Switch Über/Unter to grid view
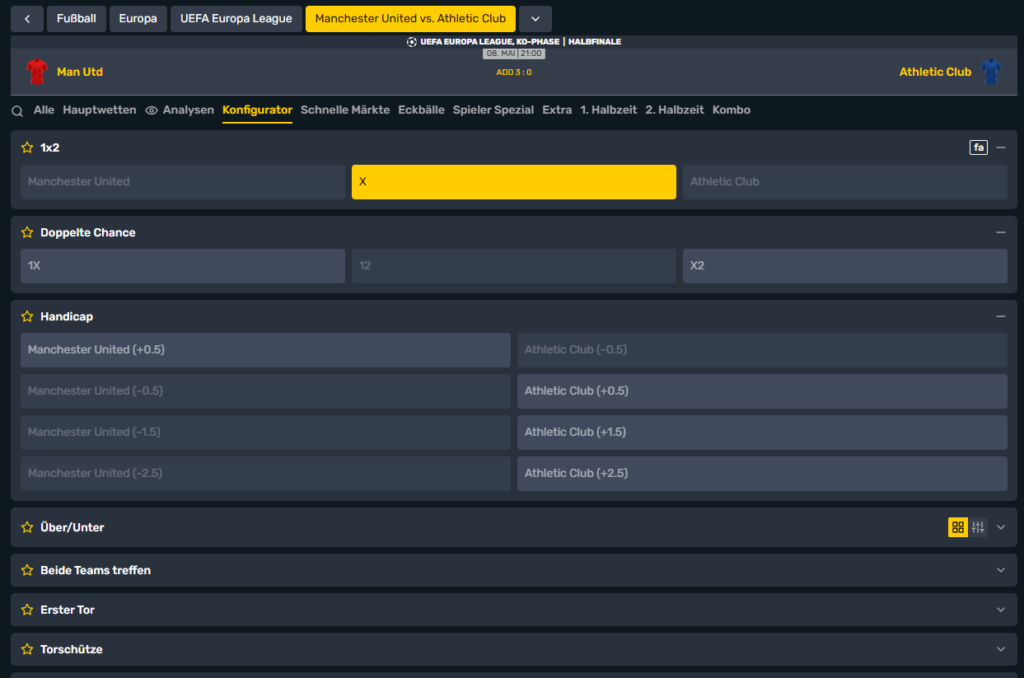 957,527
